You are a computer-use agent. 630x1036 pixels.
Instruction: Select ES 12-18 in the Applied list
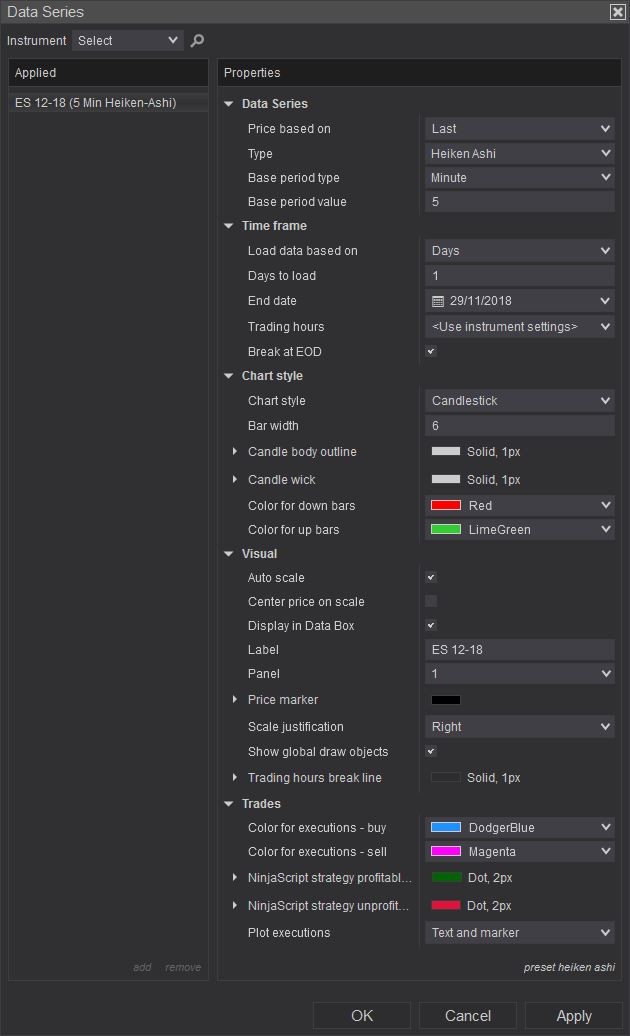[x=95, y=103]
